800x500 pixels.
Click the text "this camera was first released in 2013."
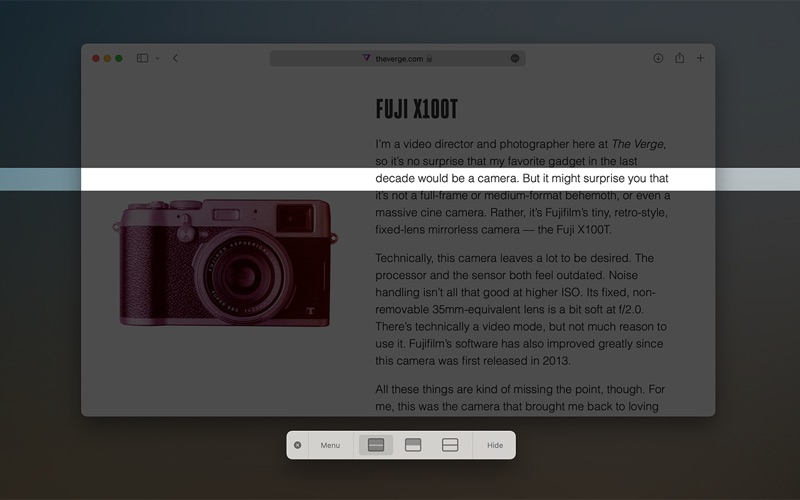coord(473,361)
